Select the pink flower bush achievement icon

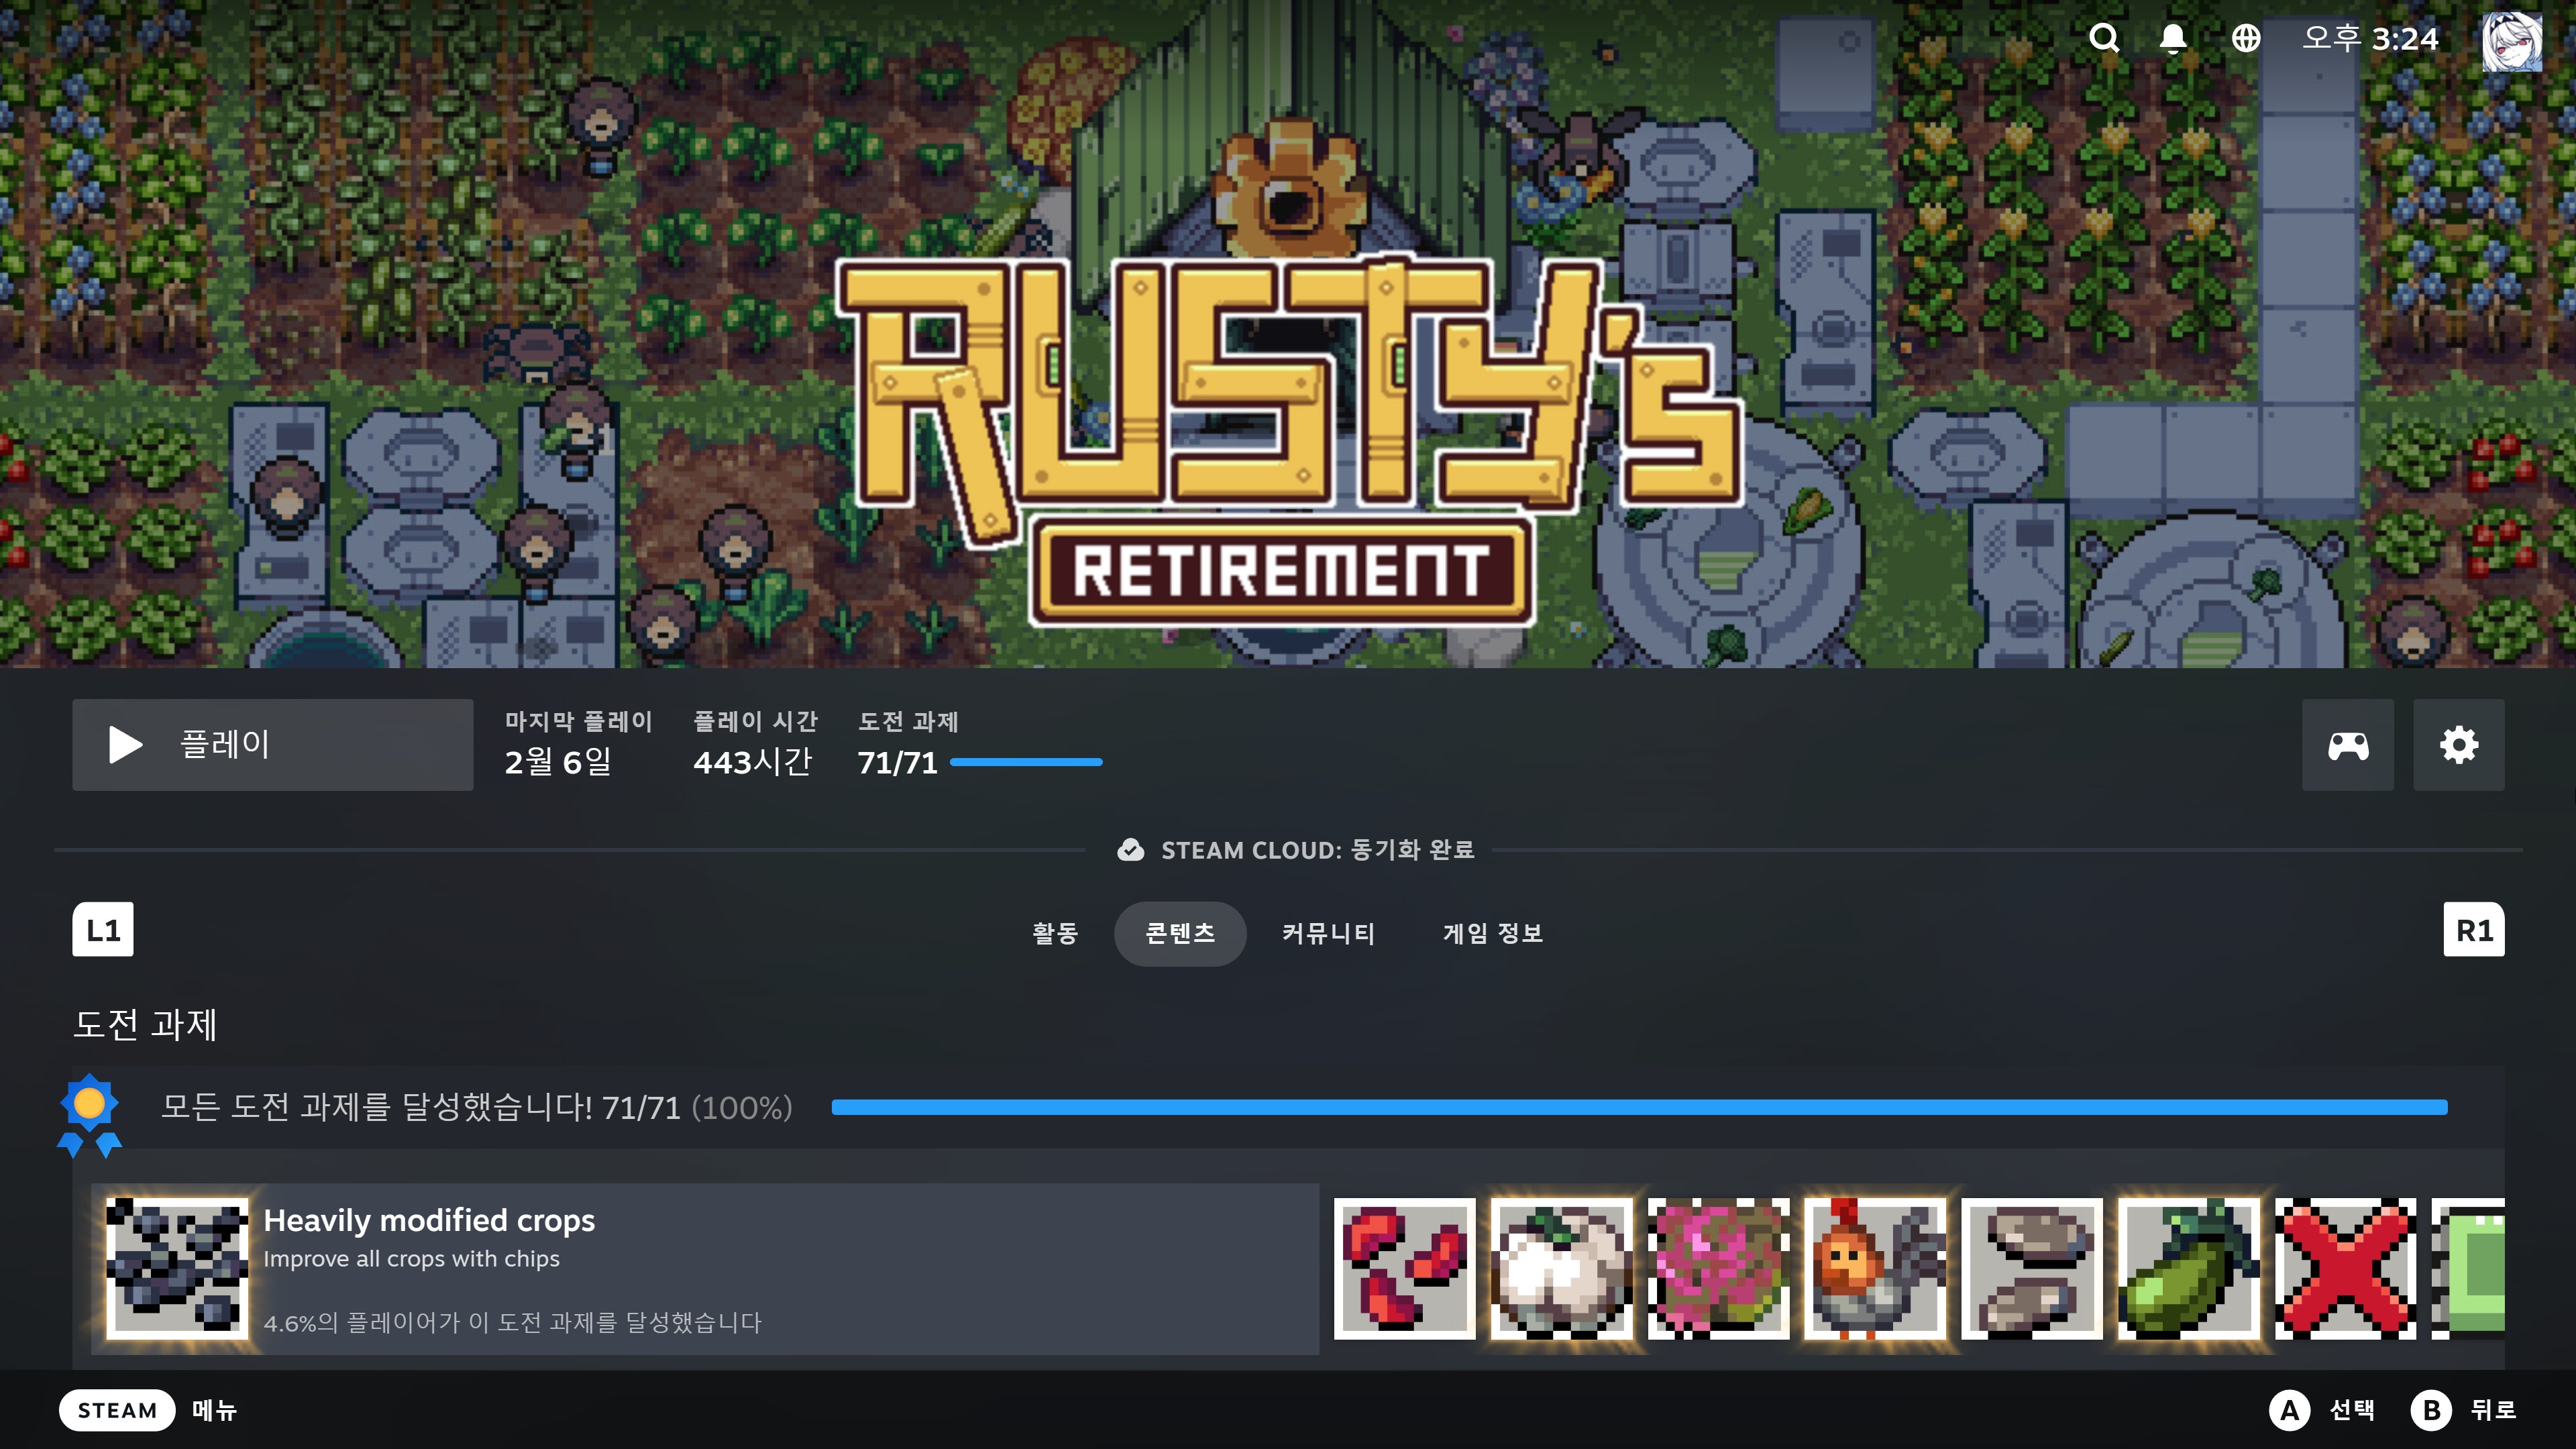pos(1719,1268)
